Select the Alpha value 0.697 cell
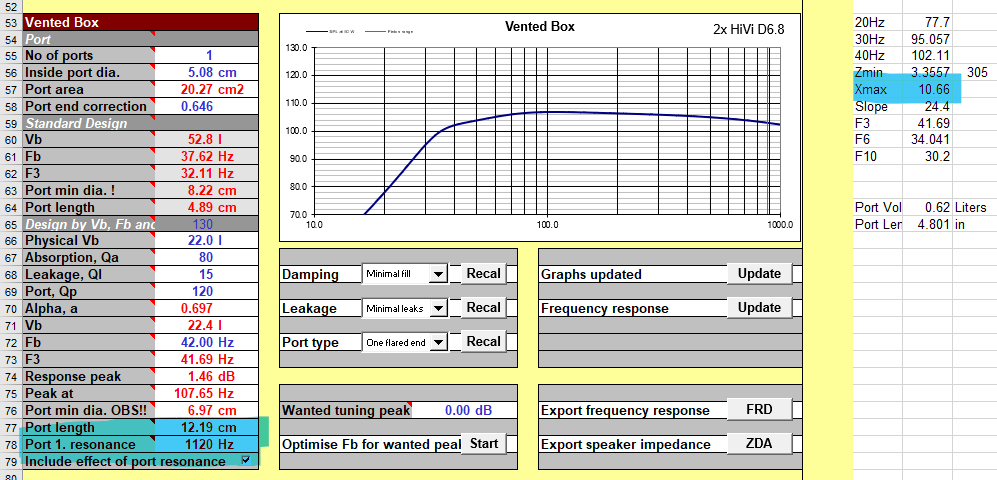Viewport: 997px width, 480px height. (x=207, y=308)
